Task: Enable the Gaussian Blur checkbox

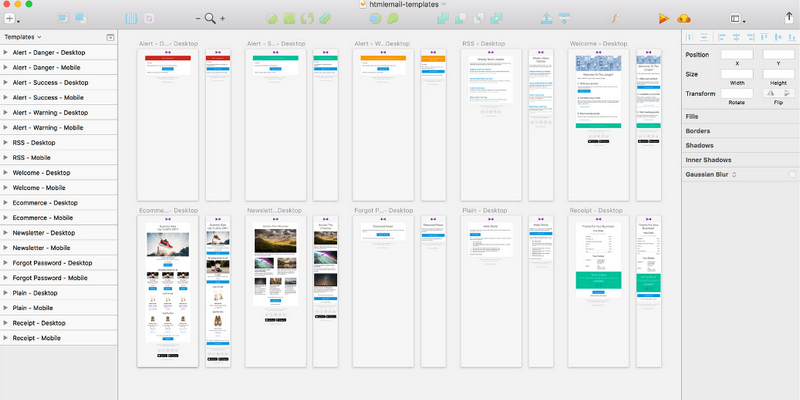Action: pyautogui.click(x=792, y=174)
